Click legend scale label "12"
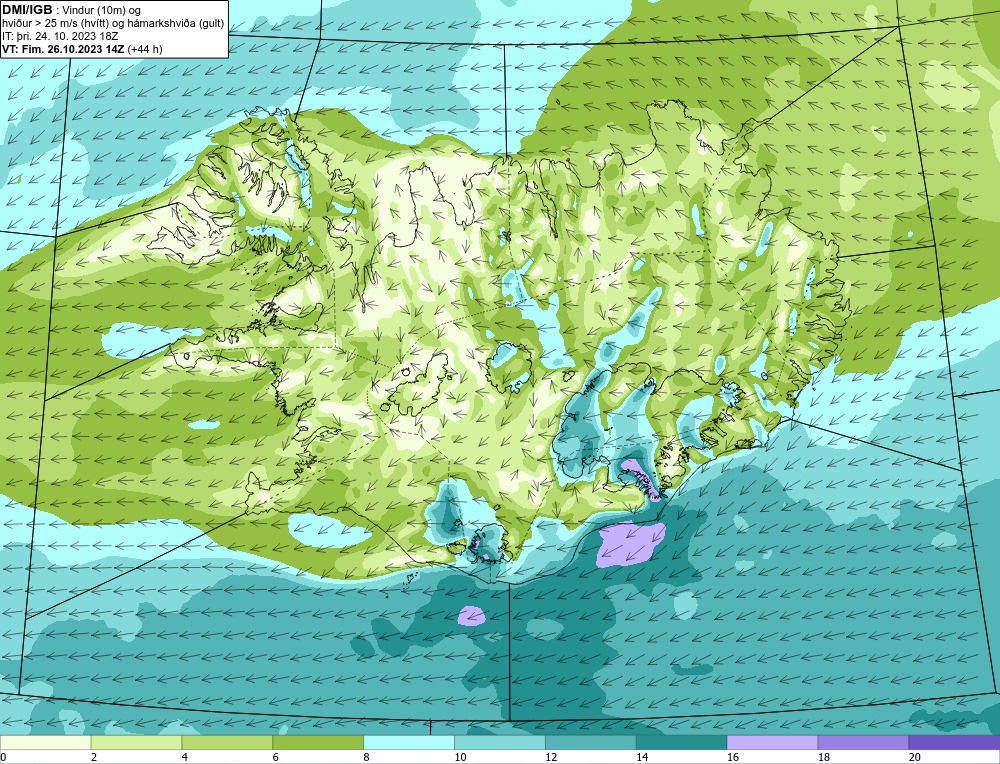The width and height of the screenshot is (1000, 764). coord(550,757)
